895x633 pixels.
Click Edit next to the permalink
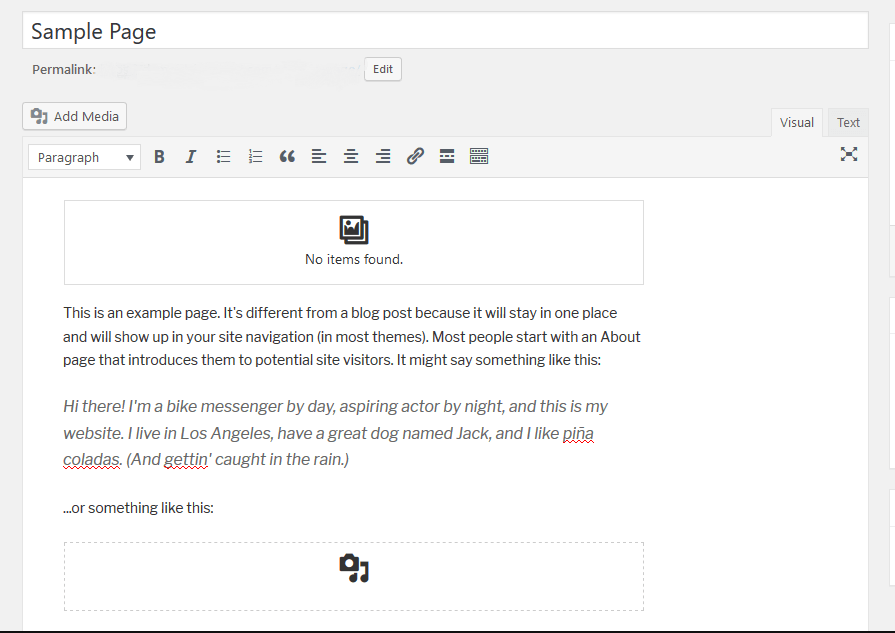click(383, 69)
